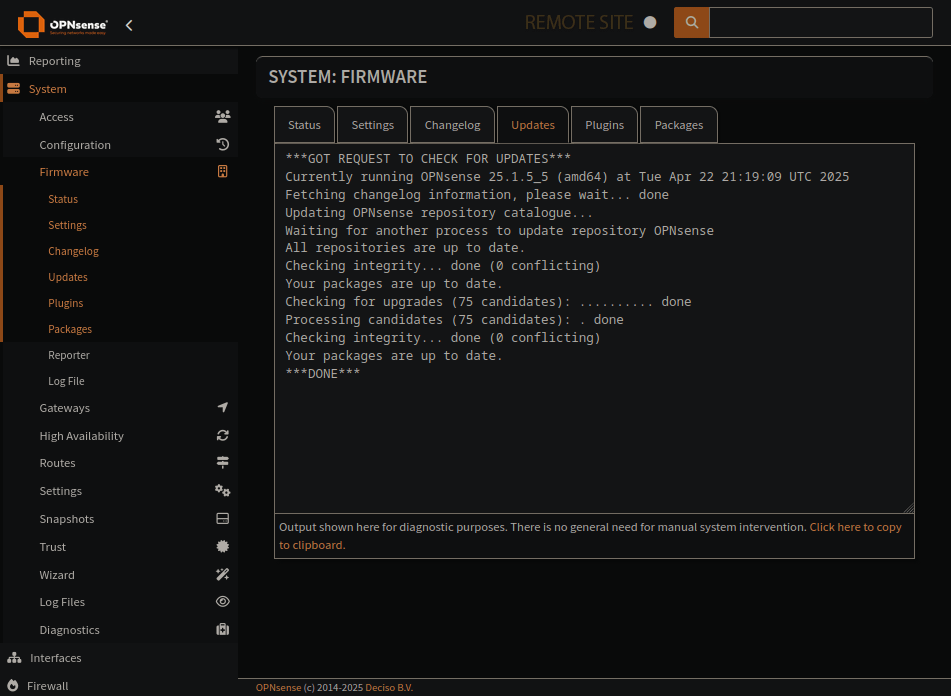This screenshot has width=951, height=696.
Task: Collapse the sidebar with the chevron arrow
Action: coord(129,25)
